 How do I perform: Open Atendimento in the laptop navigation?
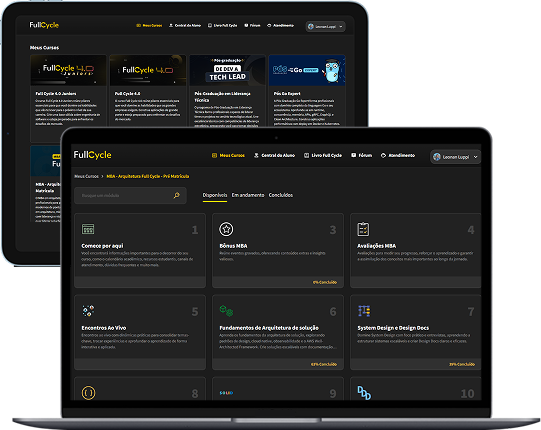click(x=398, y=155)
